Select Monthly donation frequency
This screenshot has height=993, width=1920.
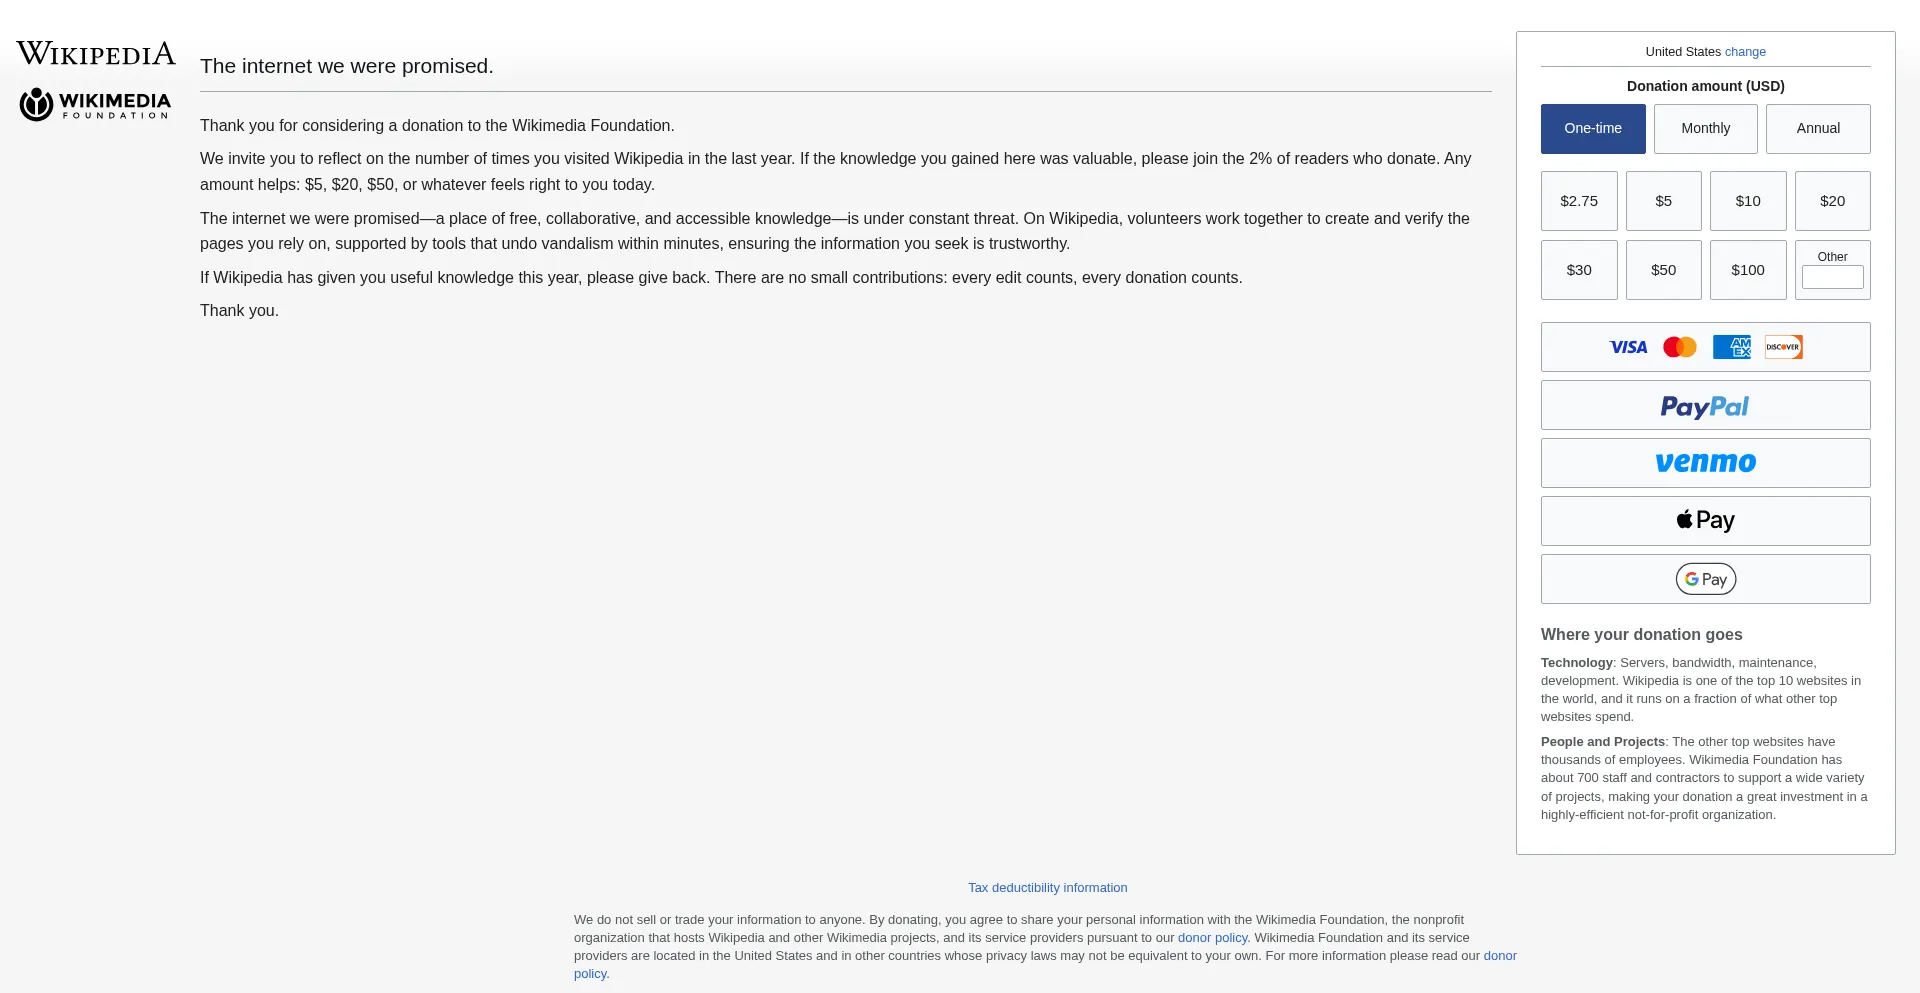(1706, 129)
